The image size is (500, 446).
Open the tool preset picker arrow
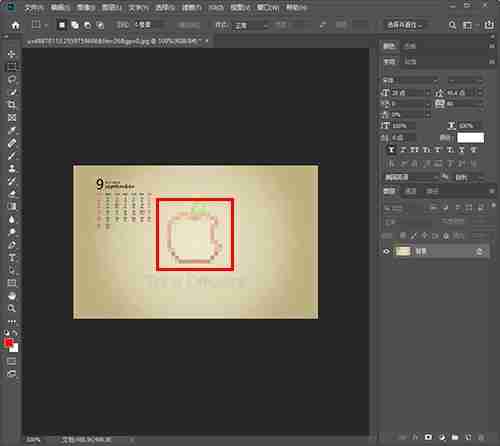[x=46, y=25]
